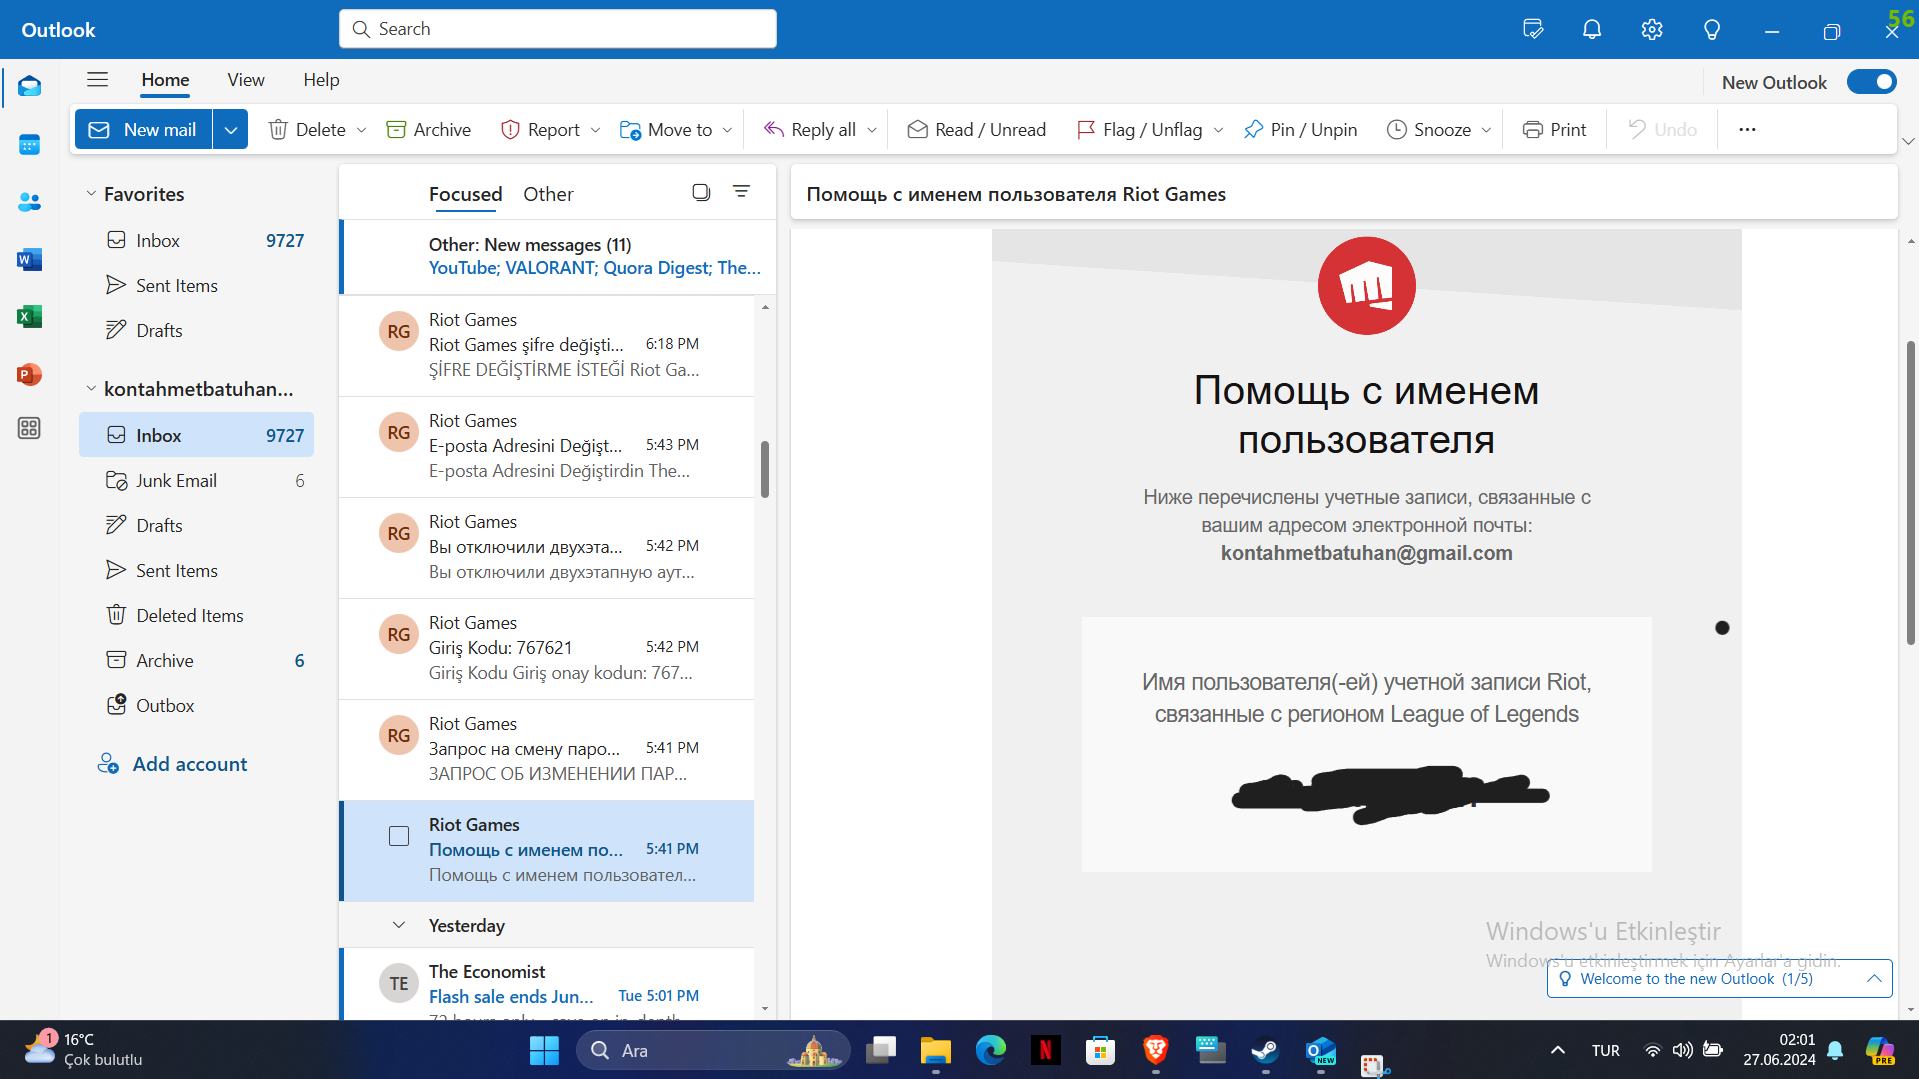Click the Select mode icon above message list
This screenshot has height=1079, width=1919.
click(701, 192)
